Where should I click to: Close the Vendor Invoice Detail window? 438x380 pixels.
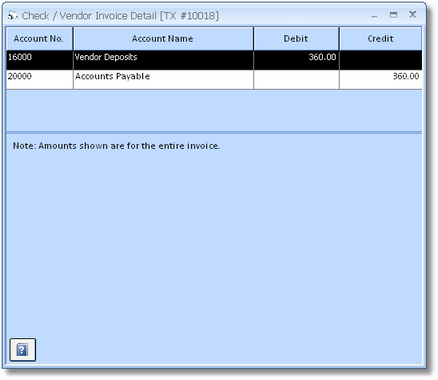[x=413, y=15]
